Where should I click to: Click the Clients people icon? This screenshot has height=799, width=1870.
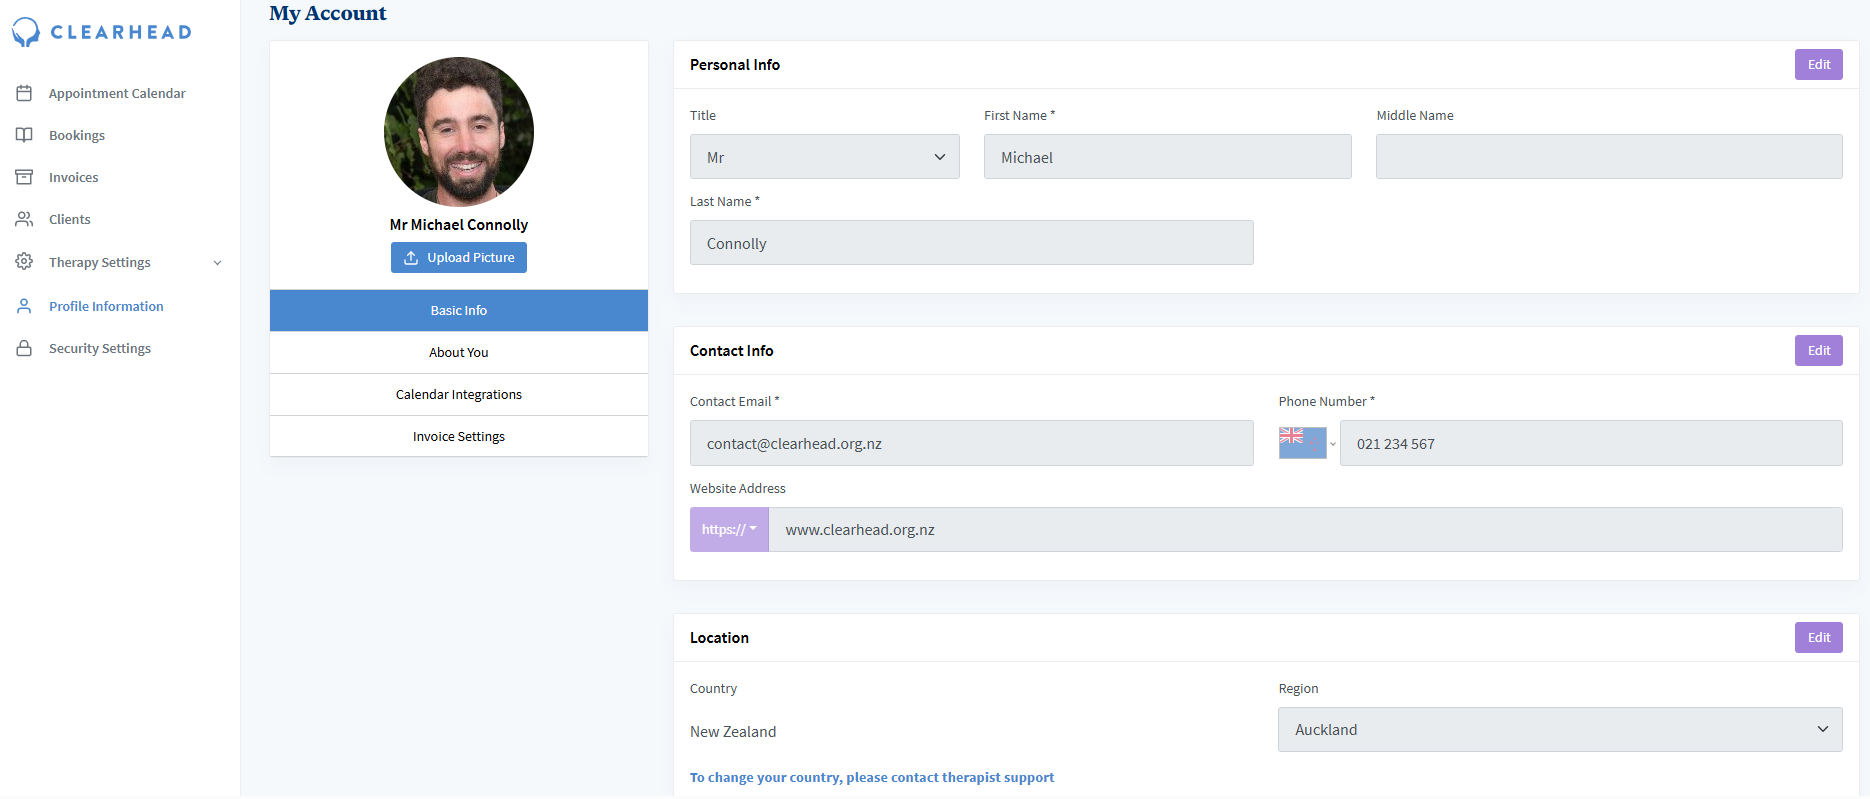[x=24, y=219]
